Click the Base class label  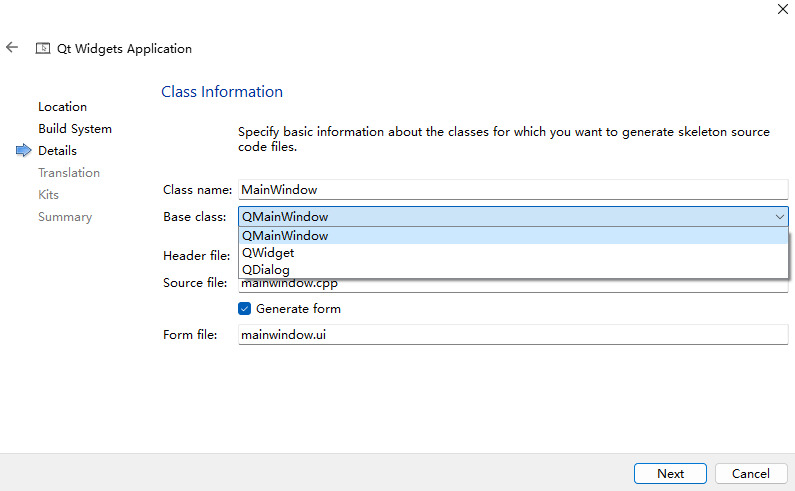[x=195, y=217]
